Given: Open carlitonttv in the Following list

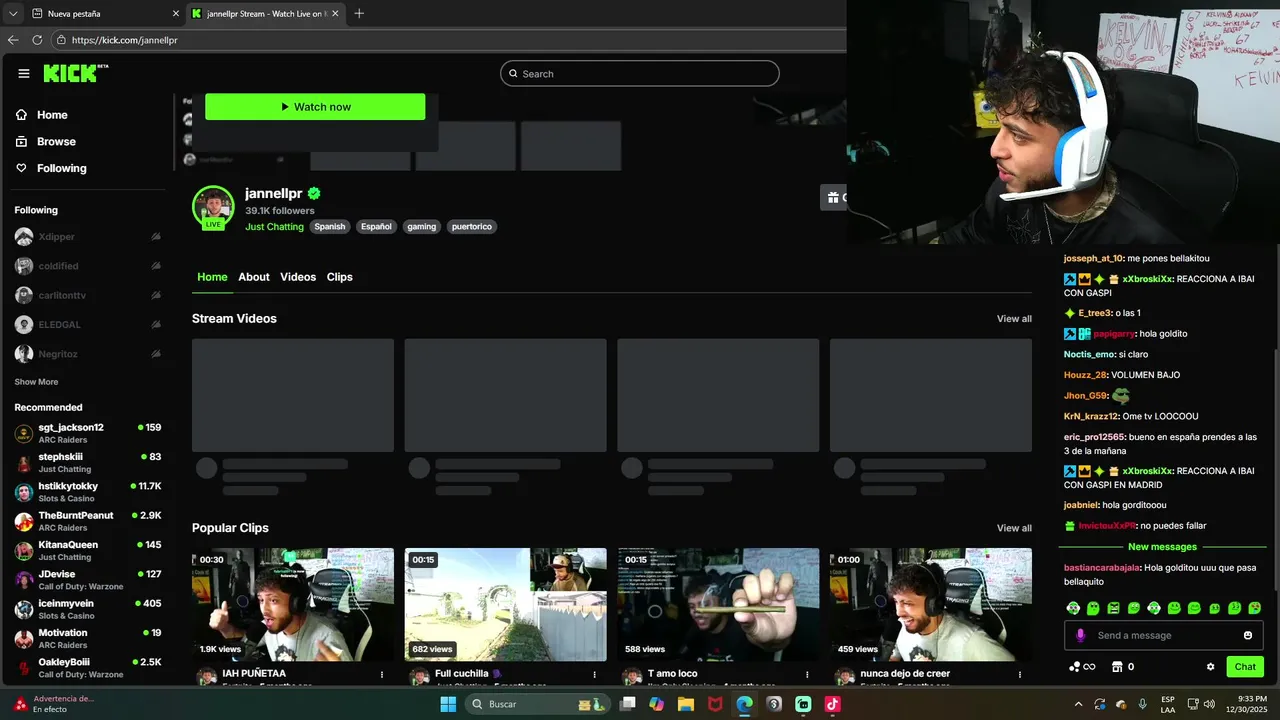Looking at the screenshot, I should pos(88,296).
